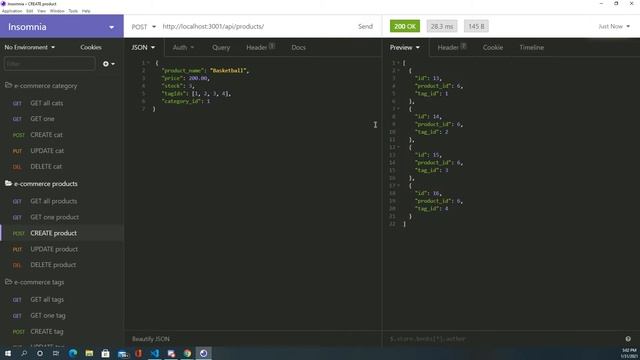Select the GET one category request
This screenshot has height=360, width=640.
(x=62, y=119)
